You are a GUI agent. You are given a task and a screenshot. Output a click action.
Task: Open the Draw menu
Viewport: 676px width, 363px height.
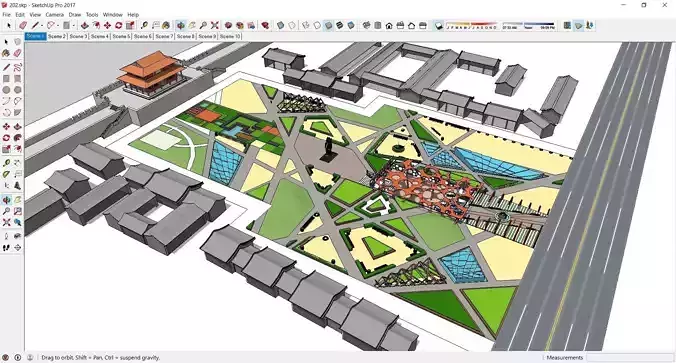click(x=75, y=15)
